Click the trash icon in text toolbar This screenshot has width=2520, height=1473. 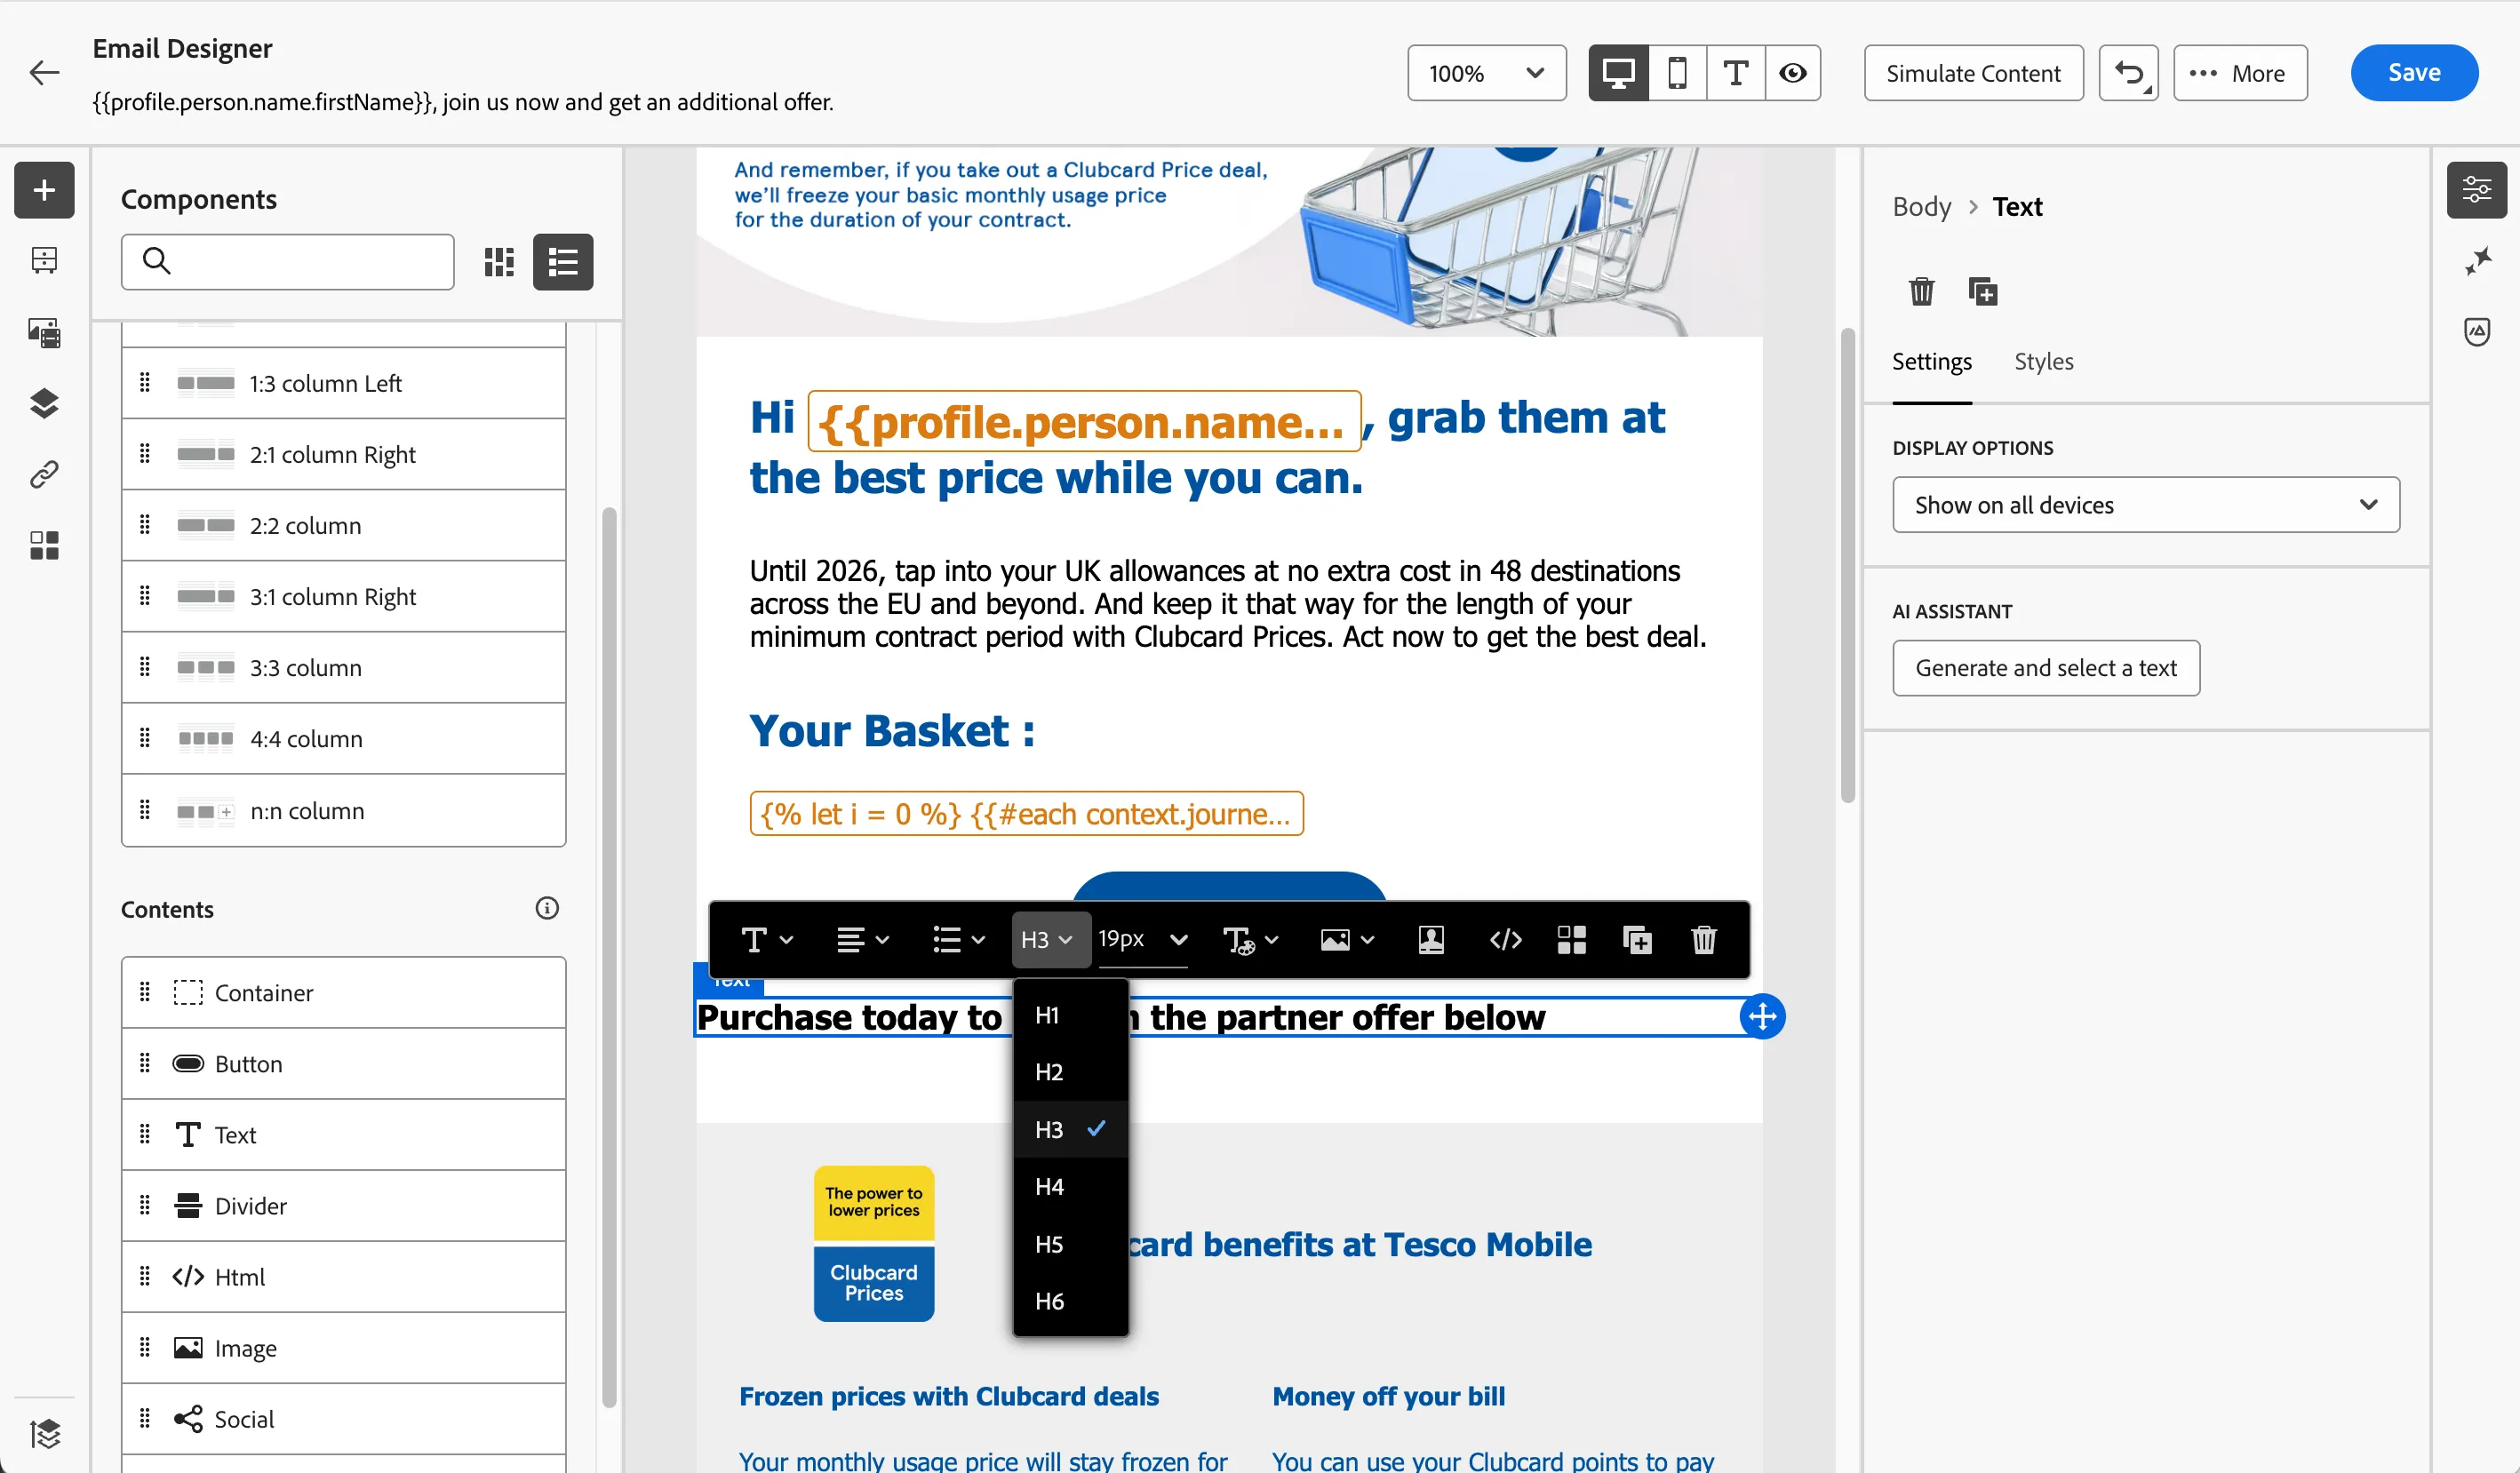1704,940
